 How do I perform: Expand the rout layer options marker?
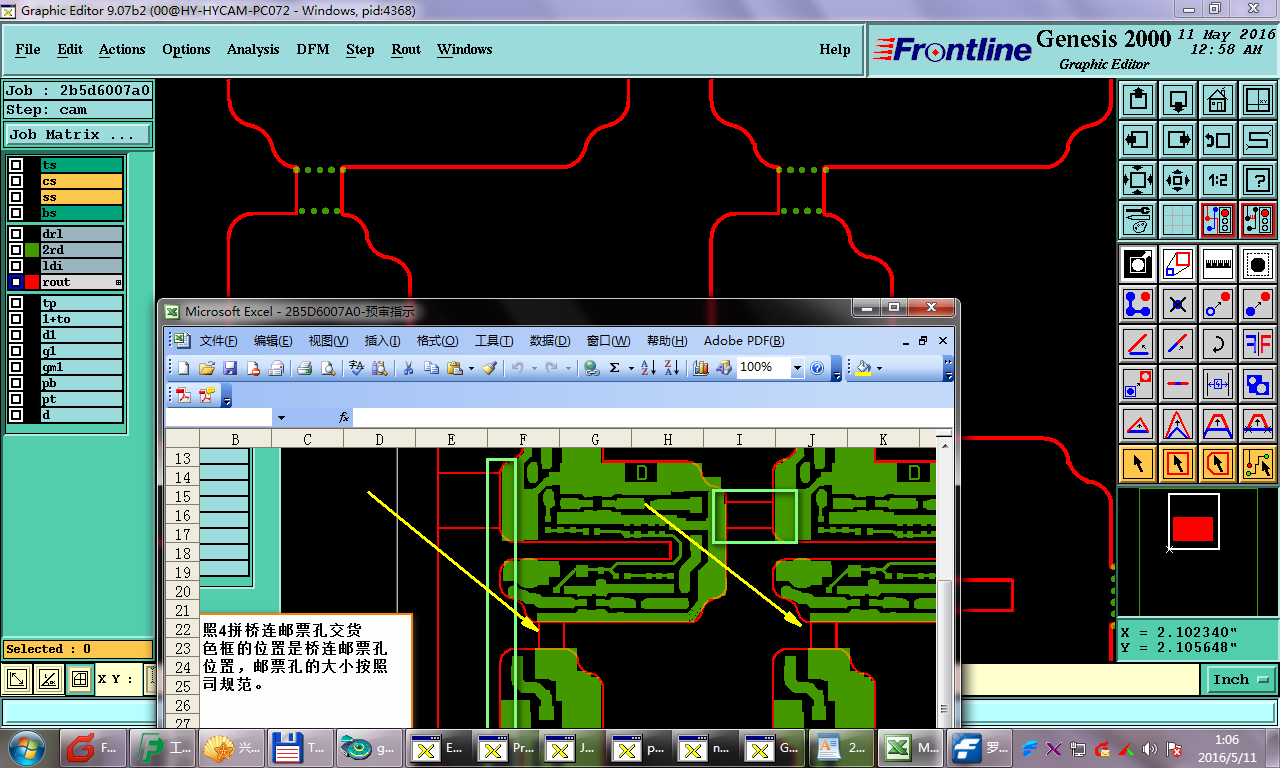(x=118, y=283)
